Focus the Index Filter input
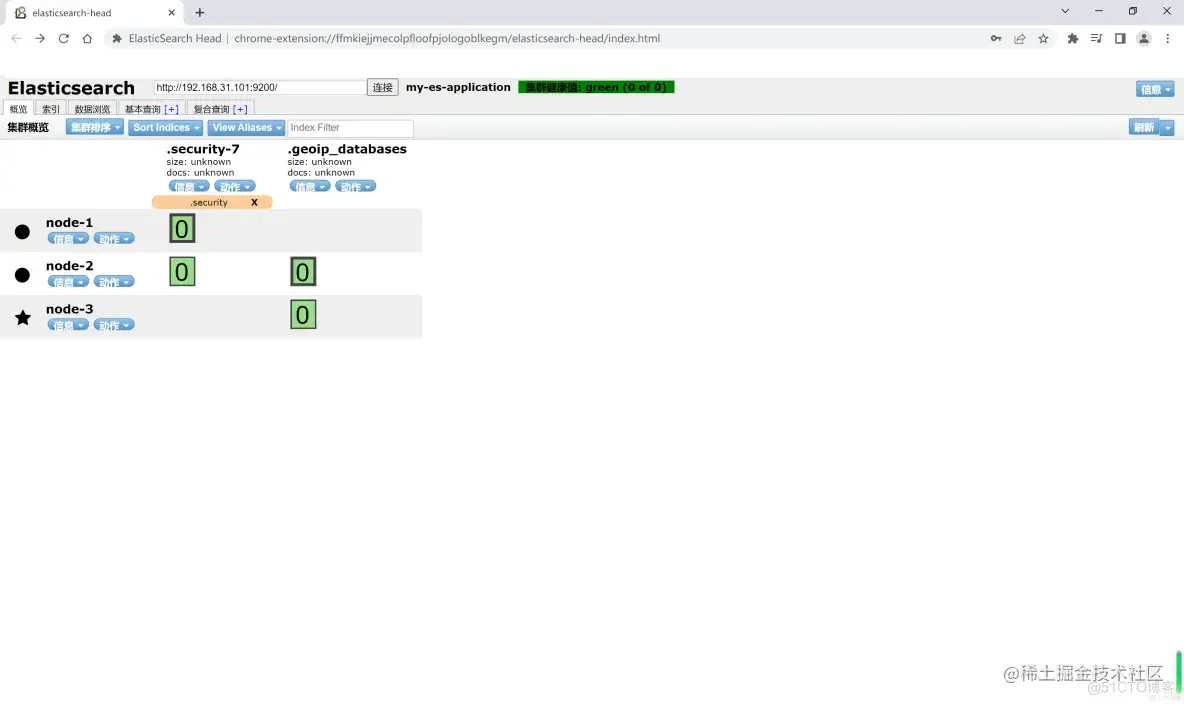This screenshot has width=1184, height=704. 350,128
